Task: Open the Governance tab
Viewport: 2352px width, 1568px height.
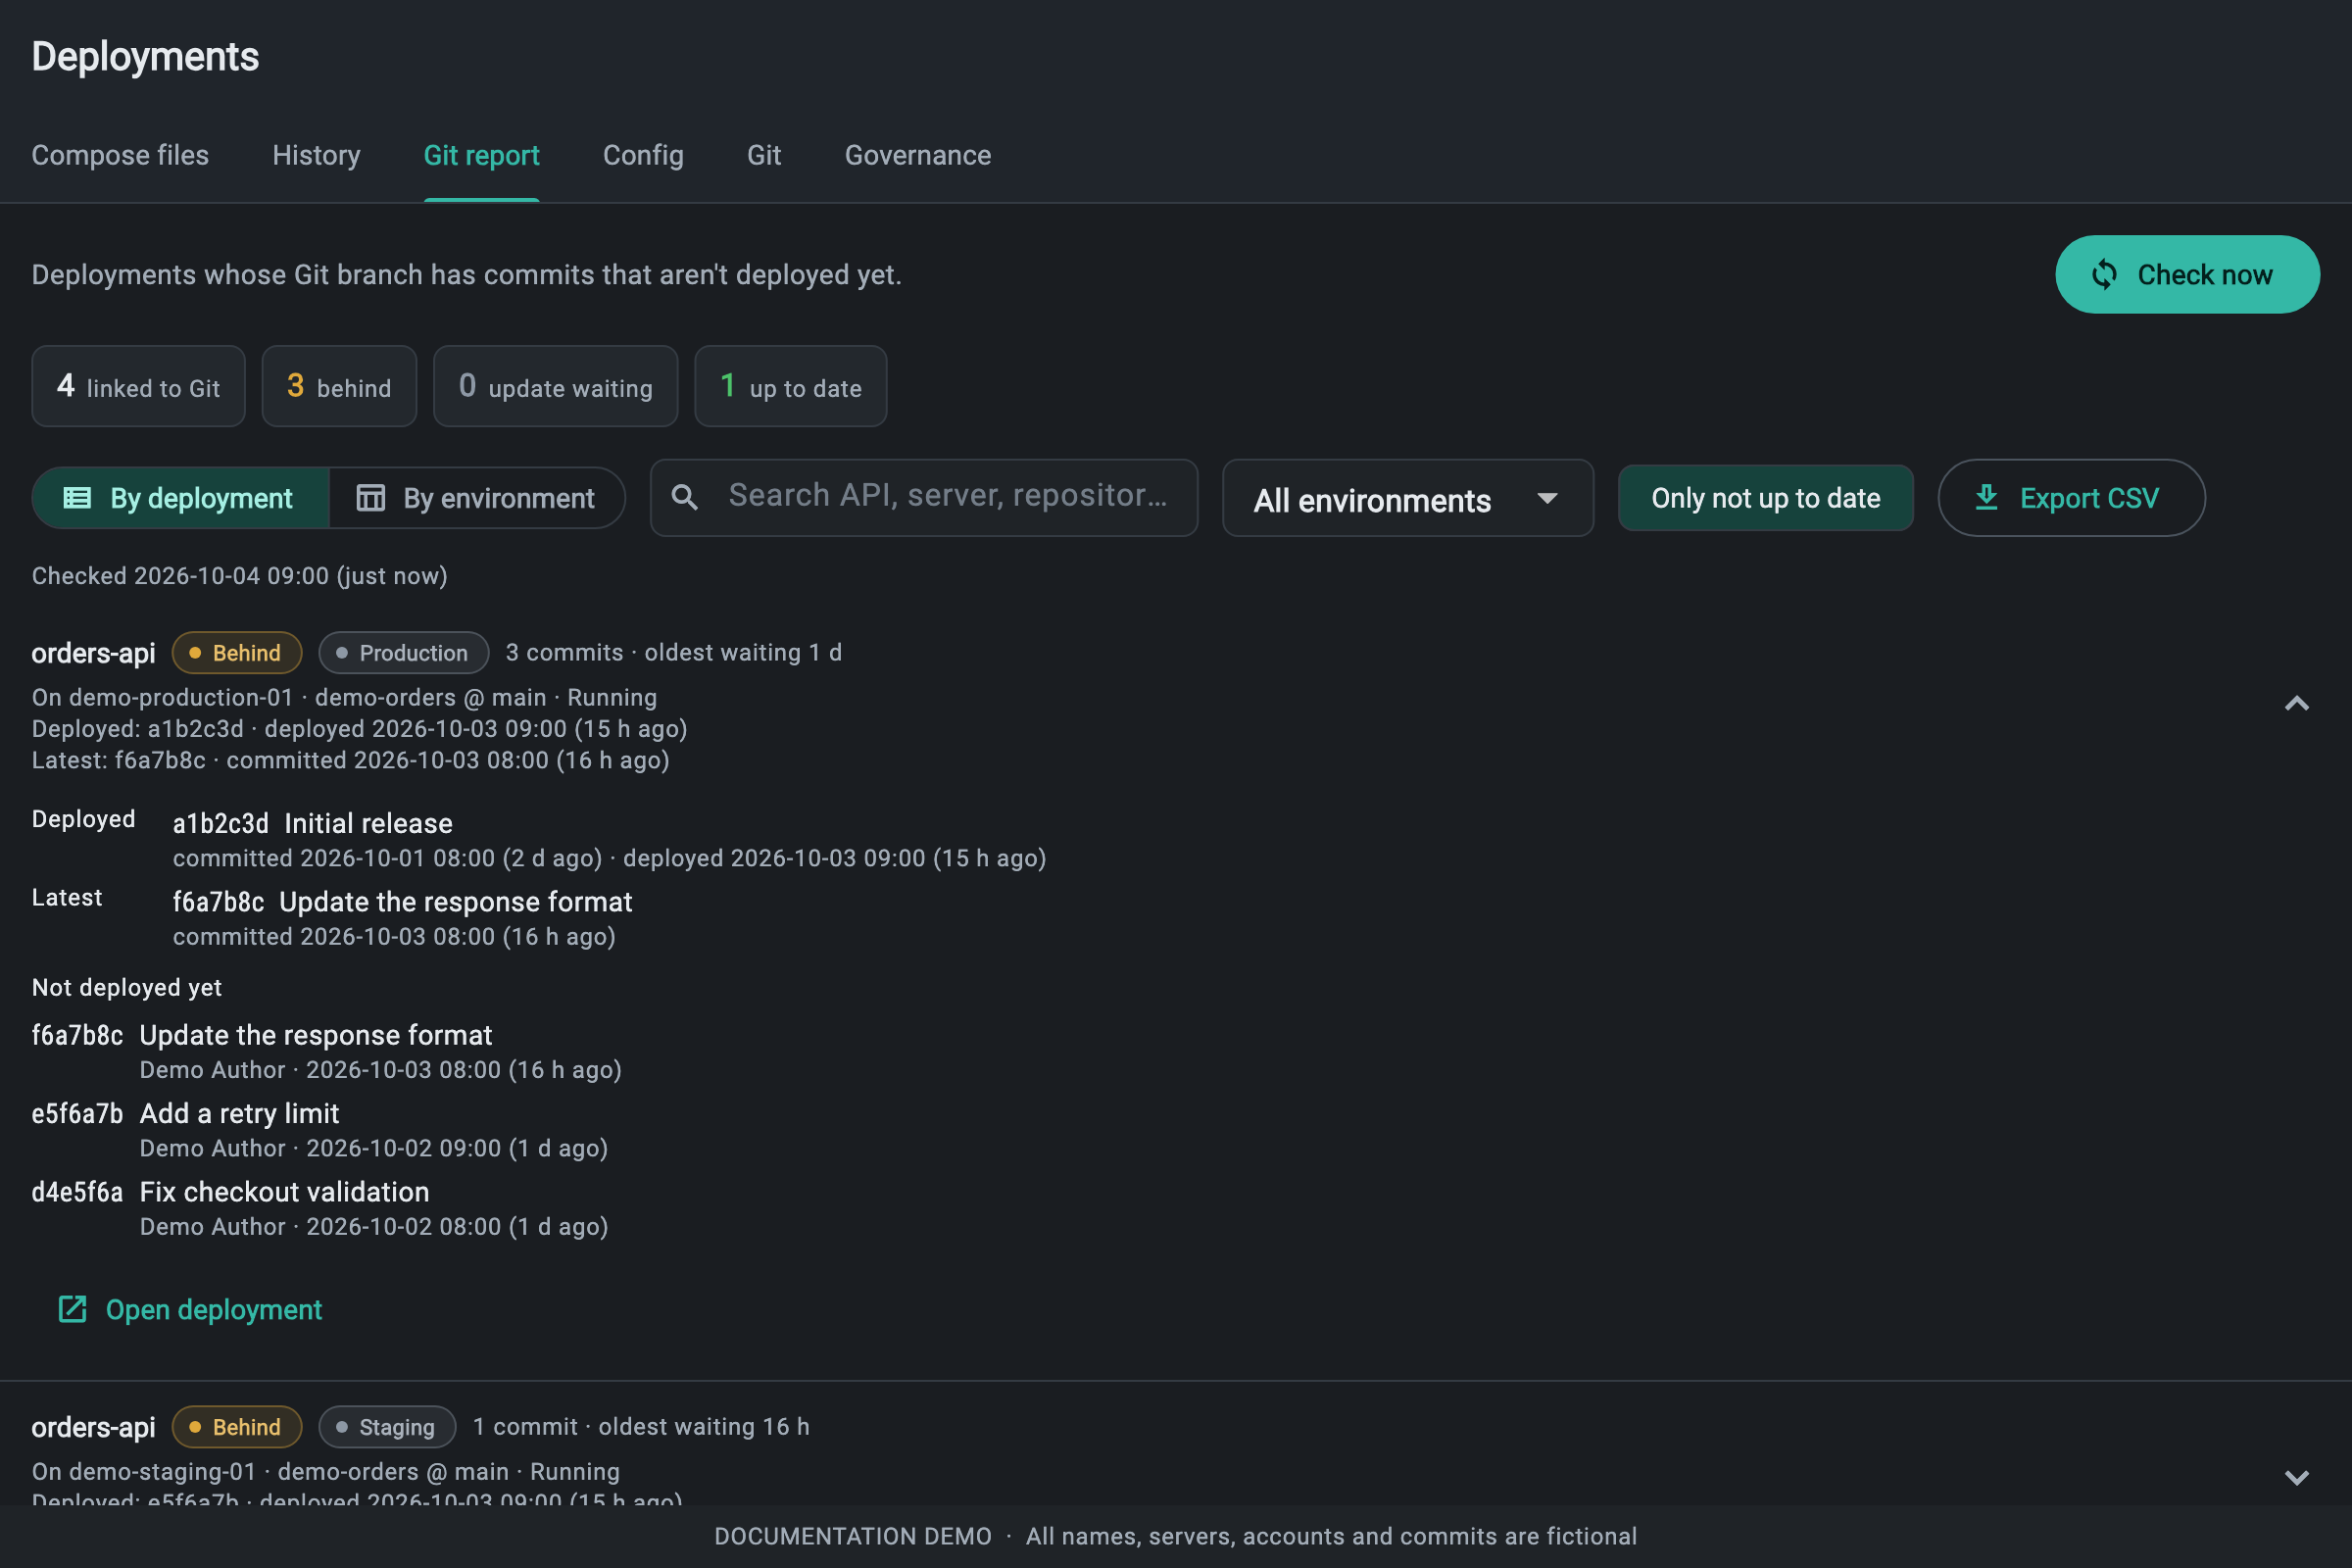Action: 918,155
